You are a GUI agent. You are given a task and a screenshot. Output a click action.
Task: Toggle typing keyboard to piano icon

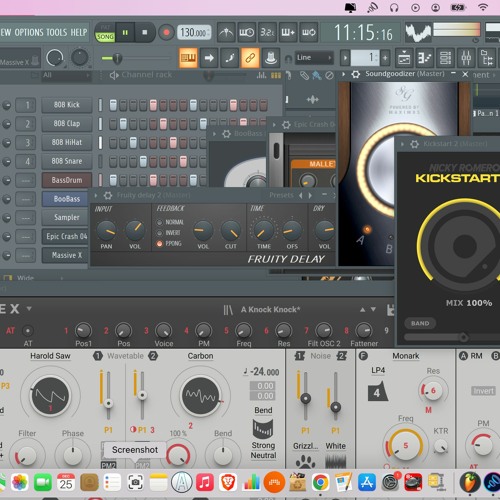(x=188, y=58)
